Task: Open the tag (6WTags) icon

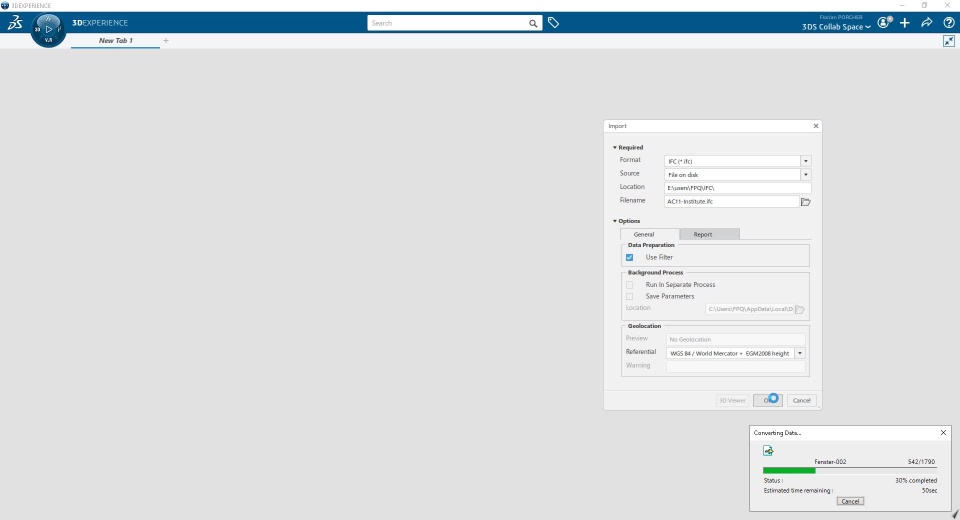Action: tap(553, 23)
